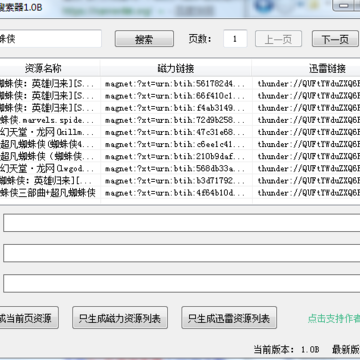Screen dimensions: 360x360
Task: Click the 资源名称 column header
Action: [50, 68]
